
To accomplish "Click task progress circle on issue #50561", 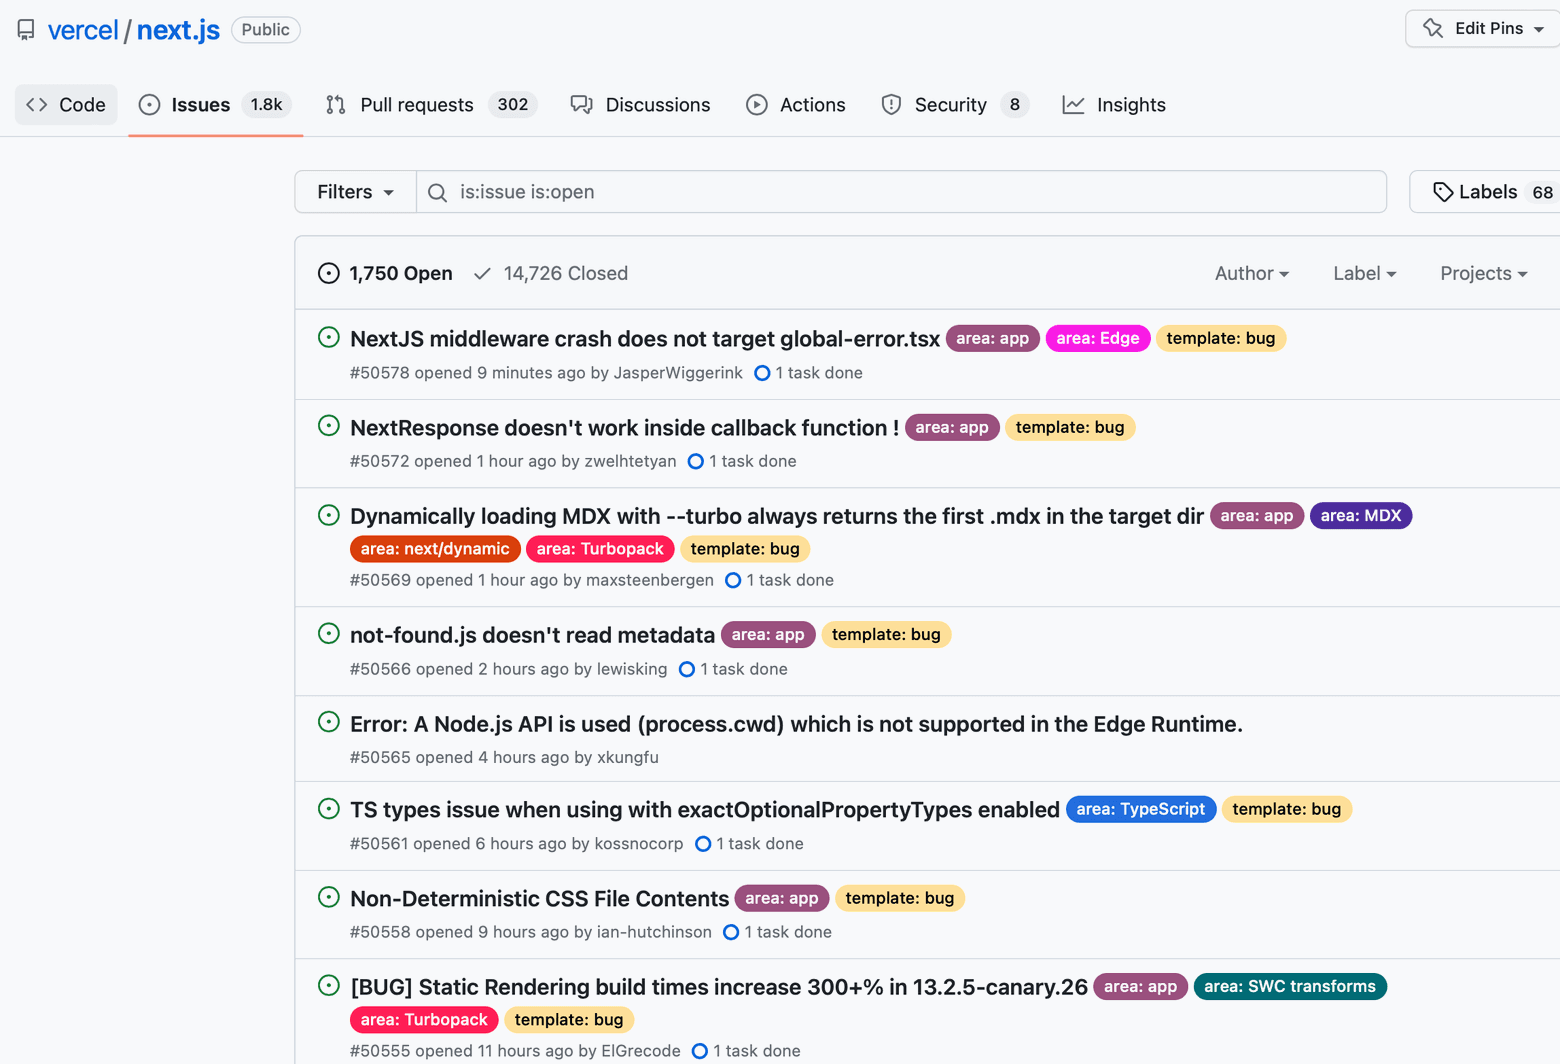I will pos(703,844).
